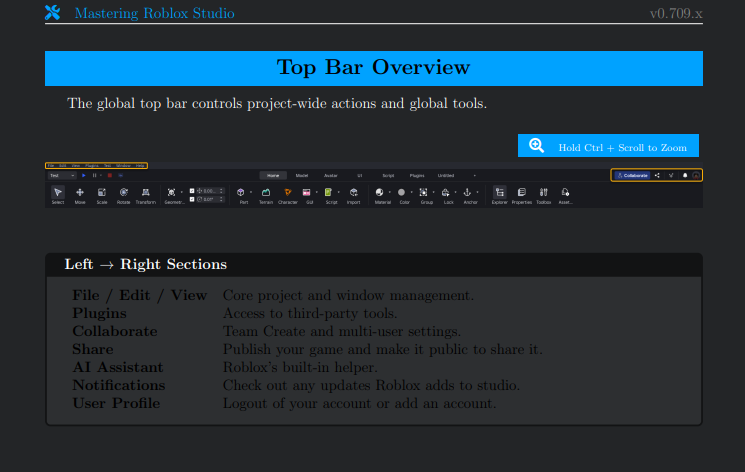Click the GUI icon
This screenshot has width=745, height=472.
point(306,192)
